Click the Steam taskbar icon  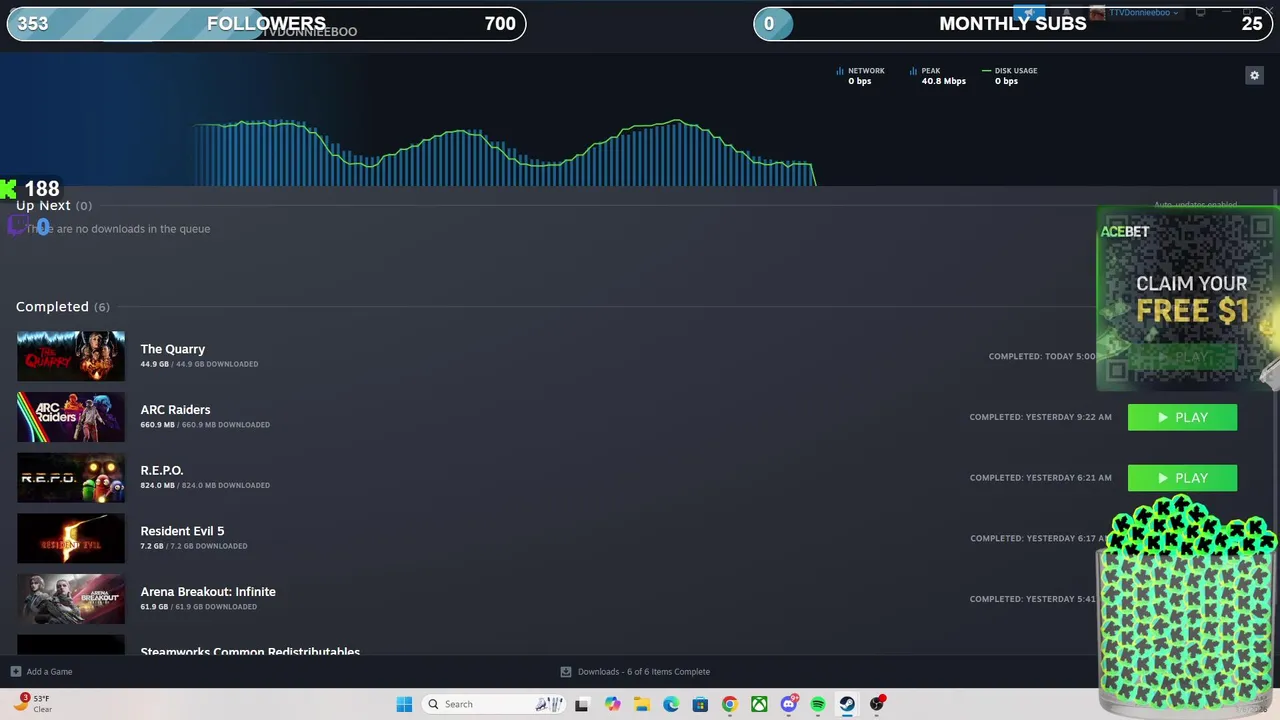tap(847, 704)
